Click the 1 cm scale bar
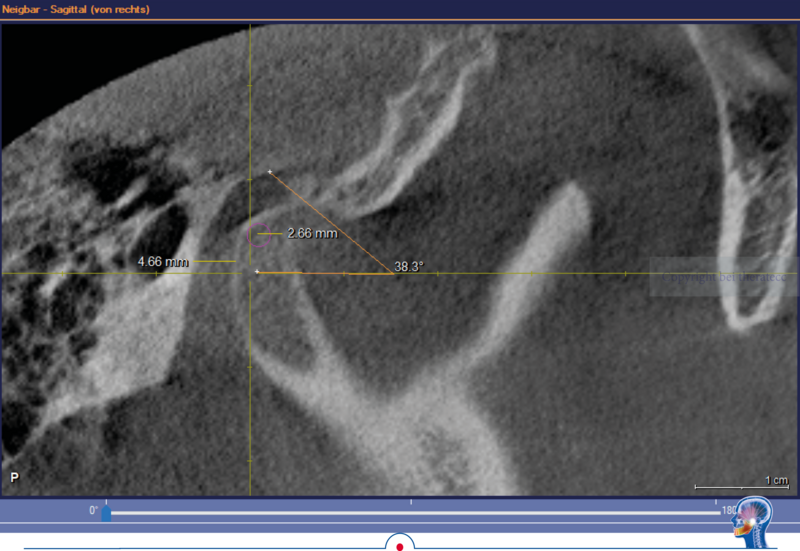 tap(741, 487)
